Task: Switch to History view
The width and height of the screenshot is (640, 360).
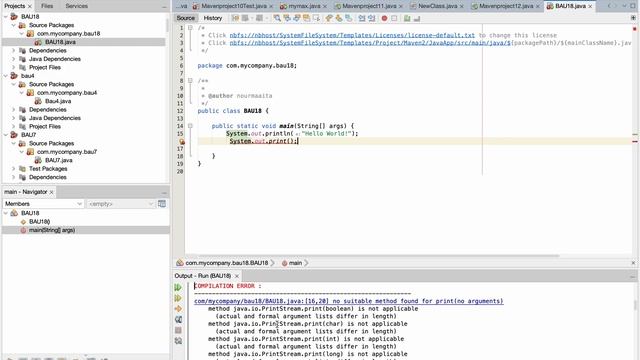Action: pyautogui.click(x=213, y=18)
